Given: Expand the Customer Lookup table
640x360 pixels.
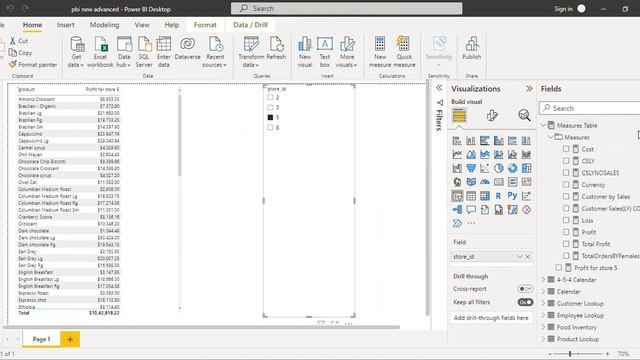Looking at the screenshot, I should [544, 303].
